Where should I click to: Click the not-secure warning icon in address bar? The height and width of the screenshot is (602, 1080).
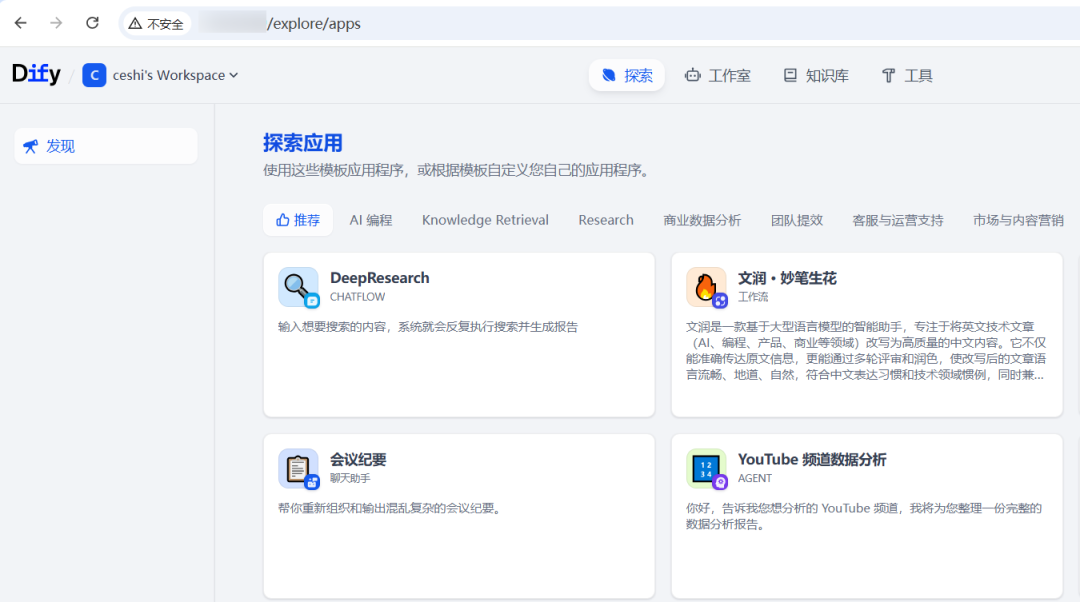tap(135, 24)
